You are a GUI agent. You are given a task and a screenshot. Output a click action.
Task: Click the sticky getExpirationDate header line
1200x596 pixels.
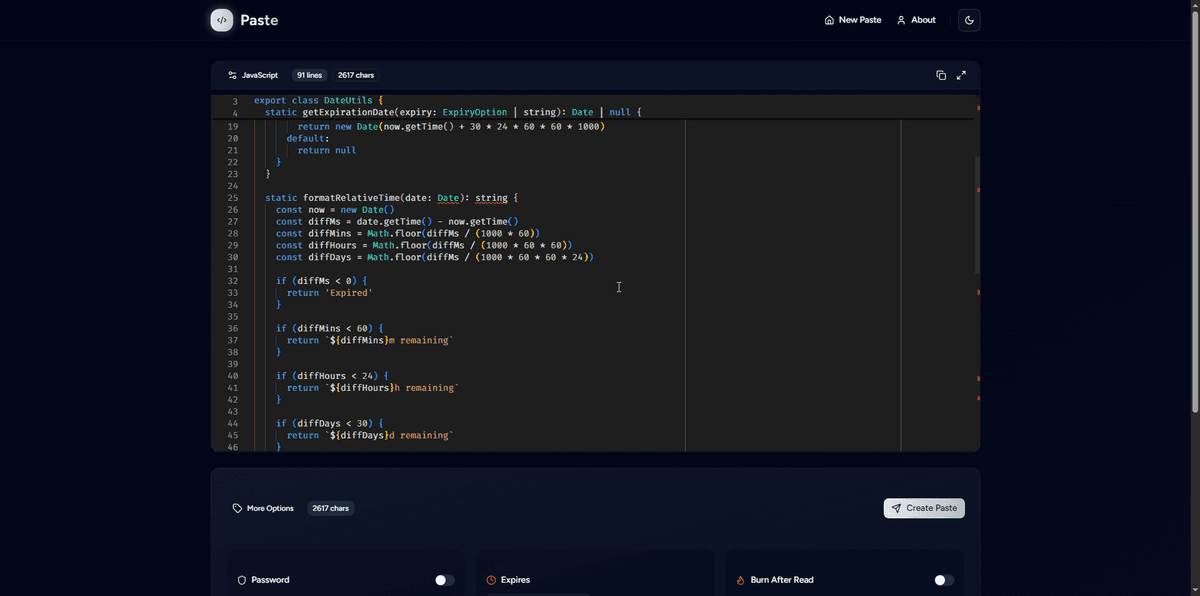(453, 112)
